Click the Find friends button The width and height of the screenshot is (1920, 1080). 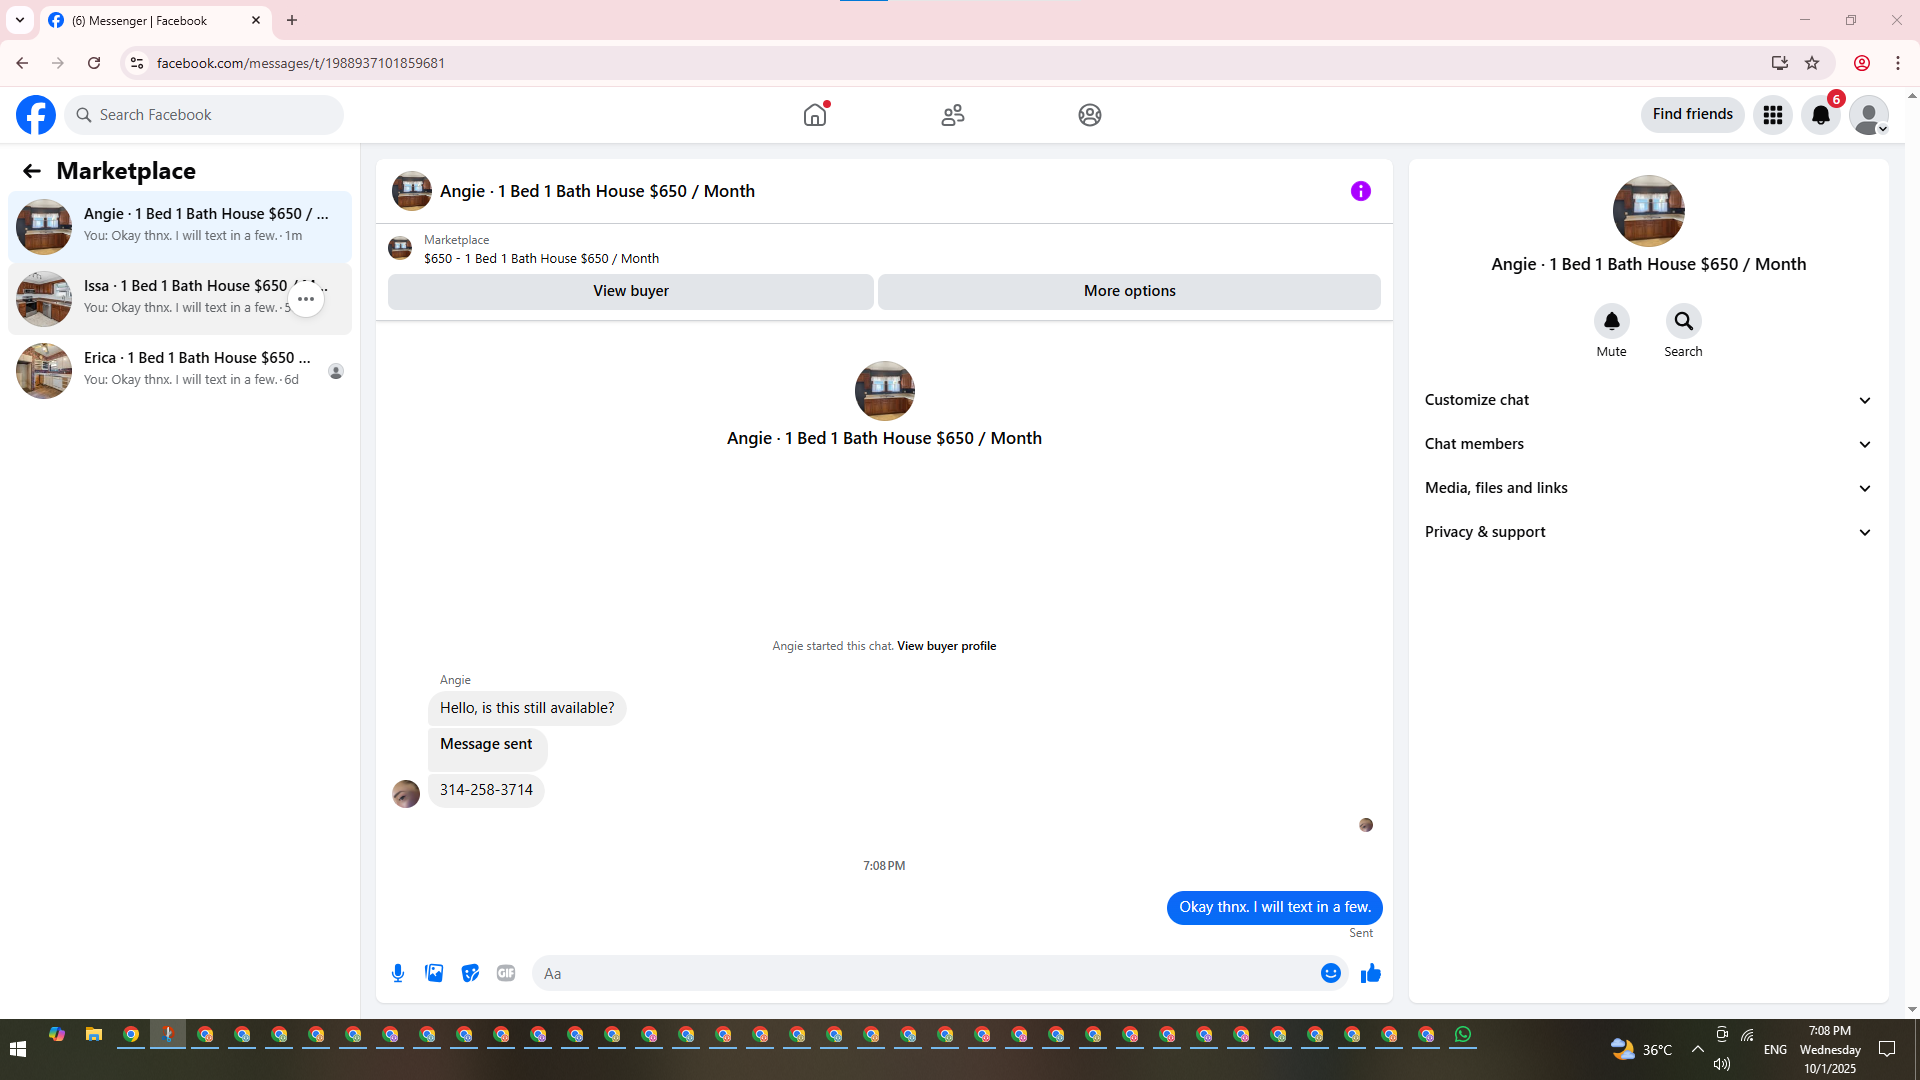pyautogui.click(x=1692, y=114)
